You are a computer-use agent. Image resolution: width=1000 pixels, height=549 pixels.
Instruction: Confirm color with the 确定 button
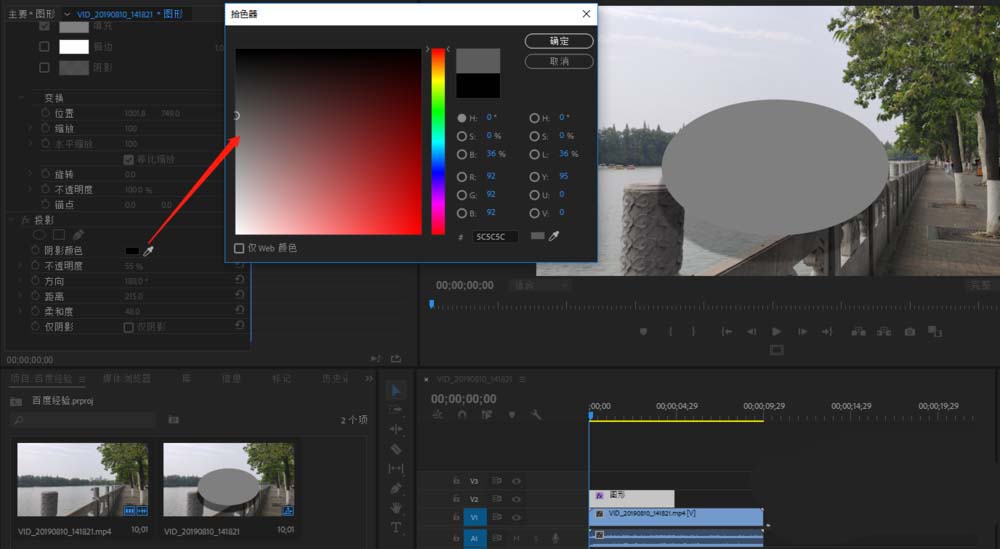pos(559,41)
